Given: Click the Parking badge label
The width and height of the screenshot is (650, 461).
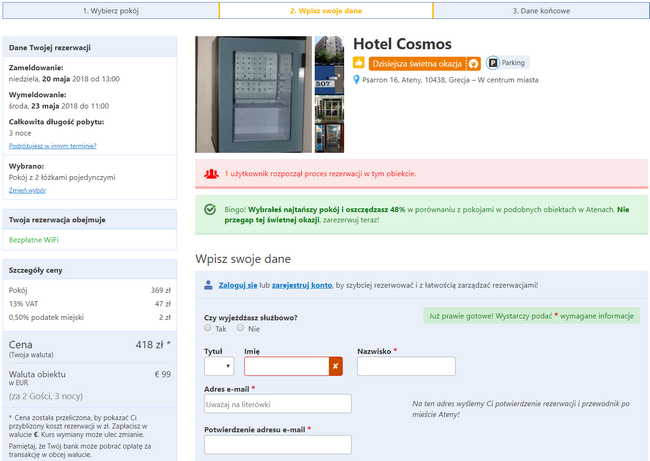Looking at the screenshot, I should pyautogui.click(x=513, y=63).
